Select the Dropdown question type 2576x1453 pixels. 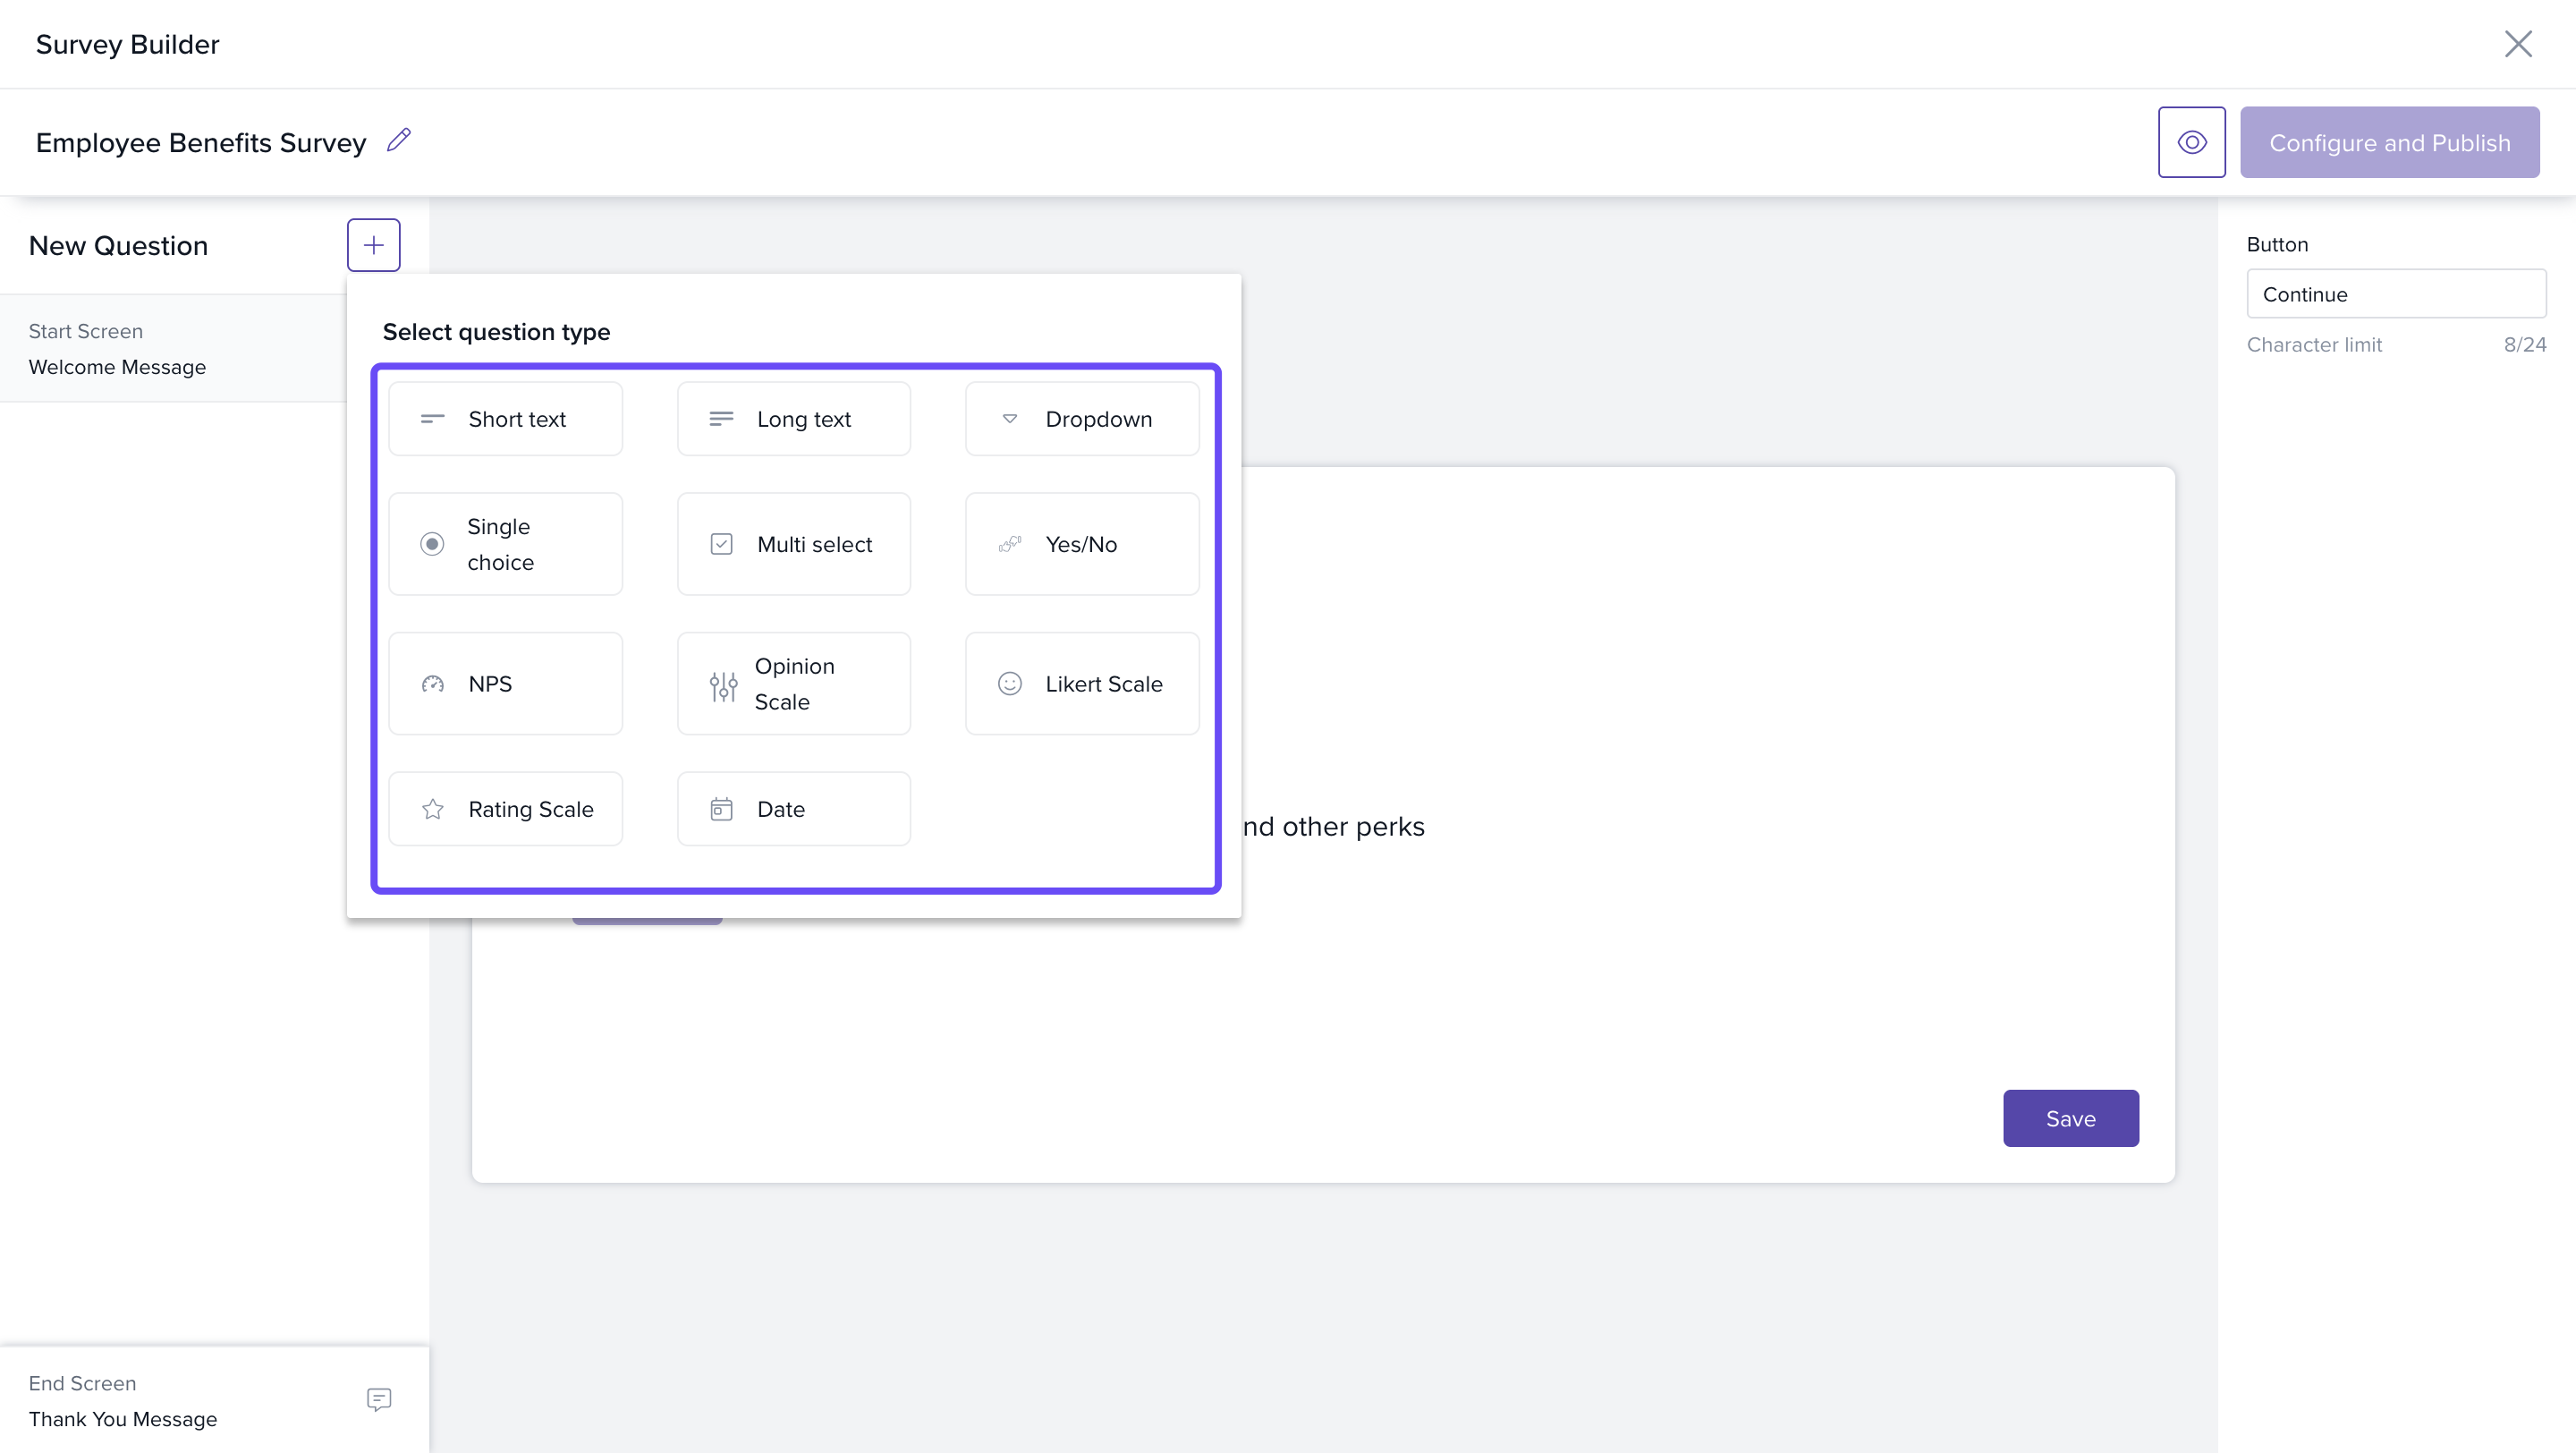point(1082,419)
